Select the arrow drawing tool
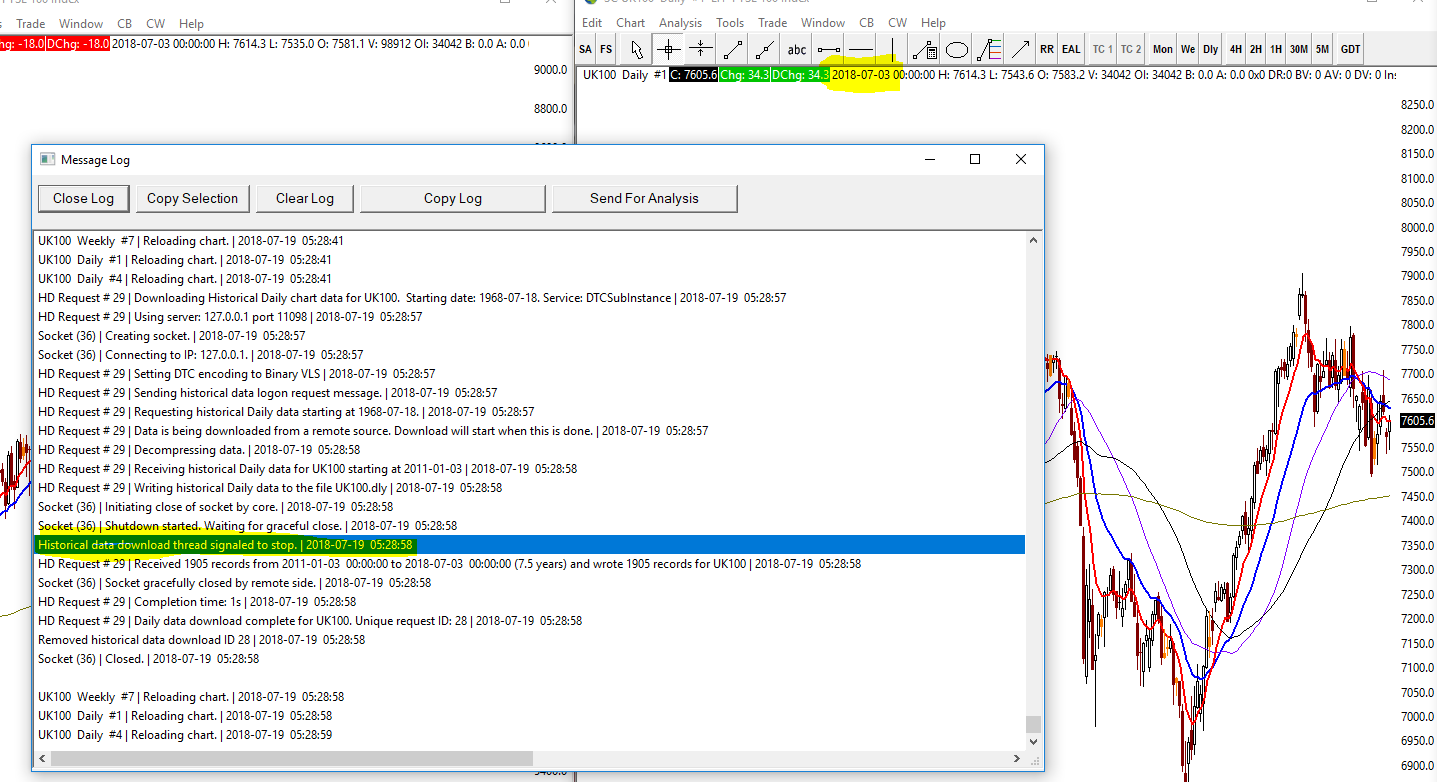The height and width of the screenshot is (782, 1437). 1021,49
